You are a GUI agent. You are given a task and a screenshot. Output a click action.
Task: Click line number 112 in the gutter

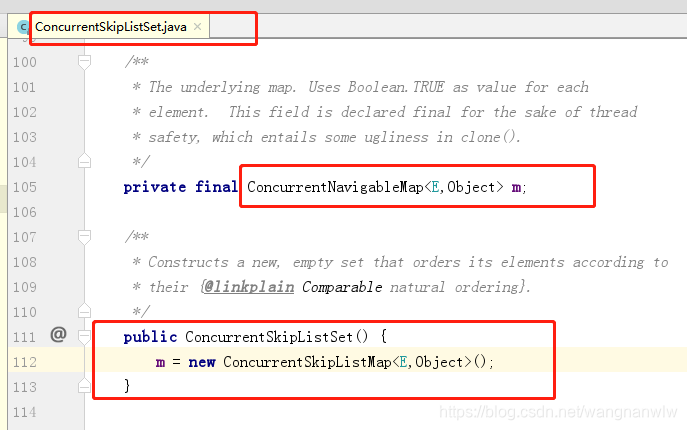point(25,362)
